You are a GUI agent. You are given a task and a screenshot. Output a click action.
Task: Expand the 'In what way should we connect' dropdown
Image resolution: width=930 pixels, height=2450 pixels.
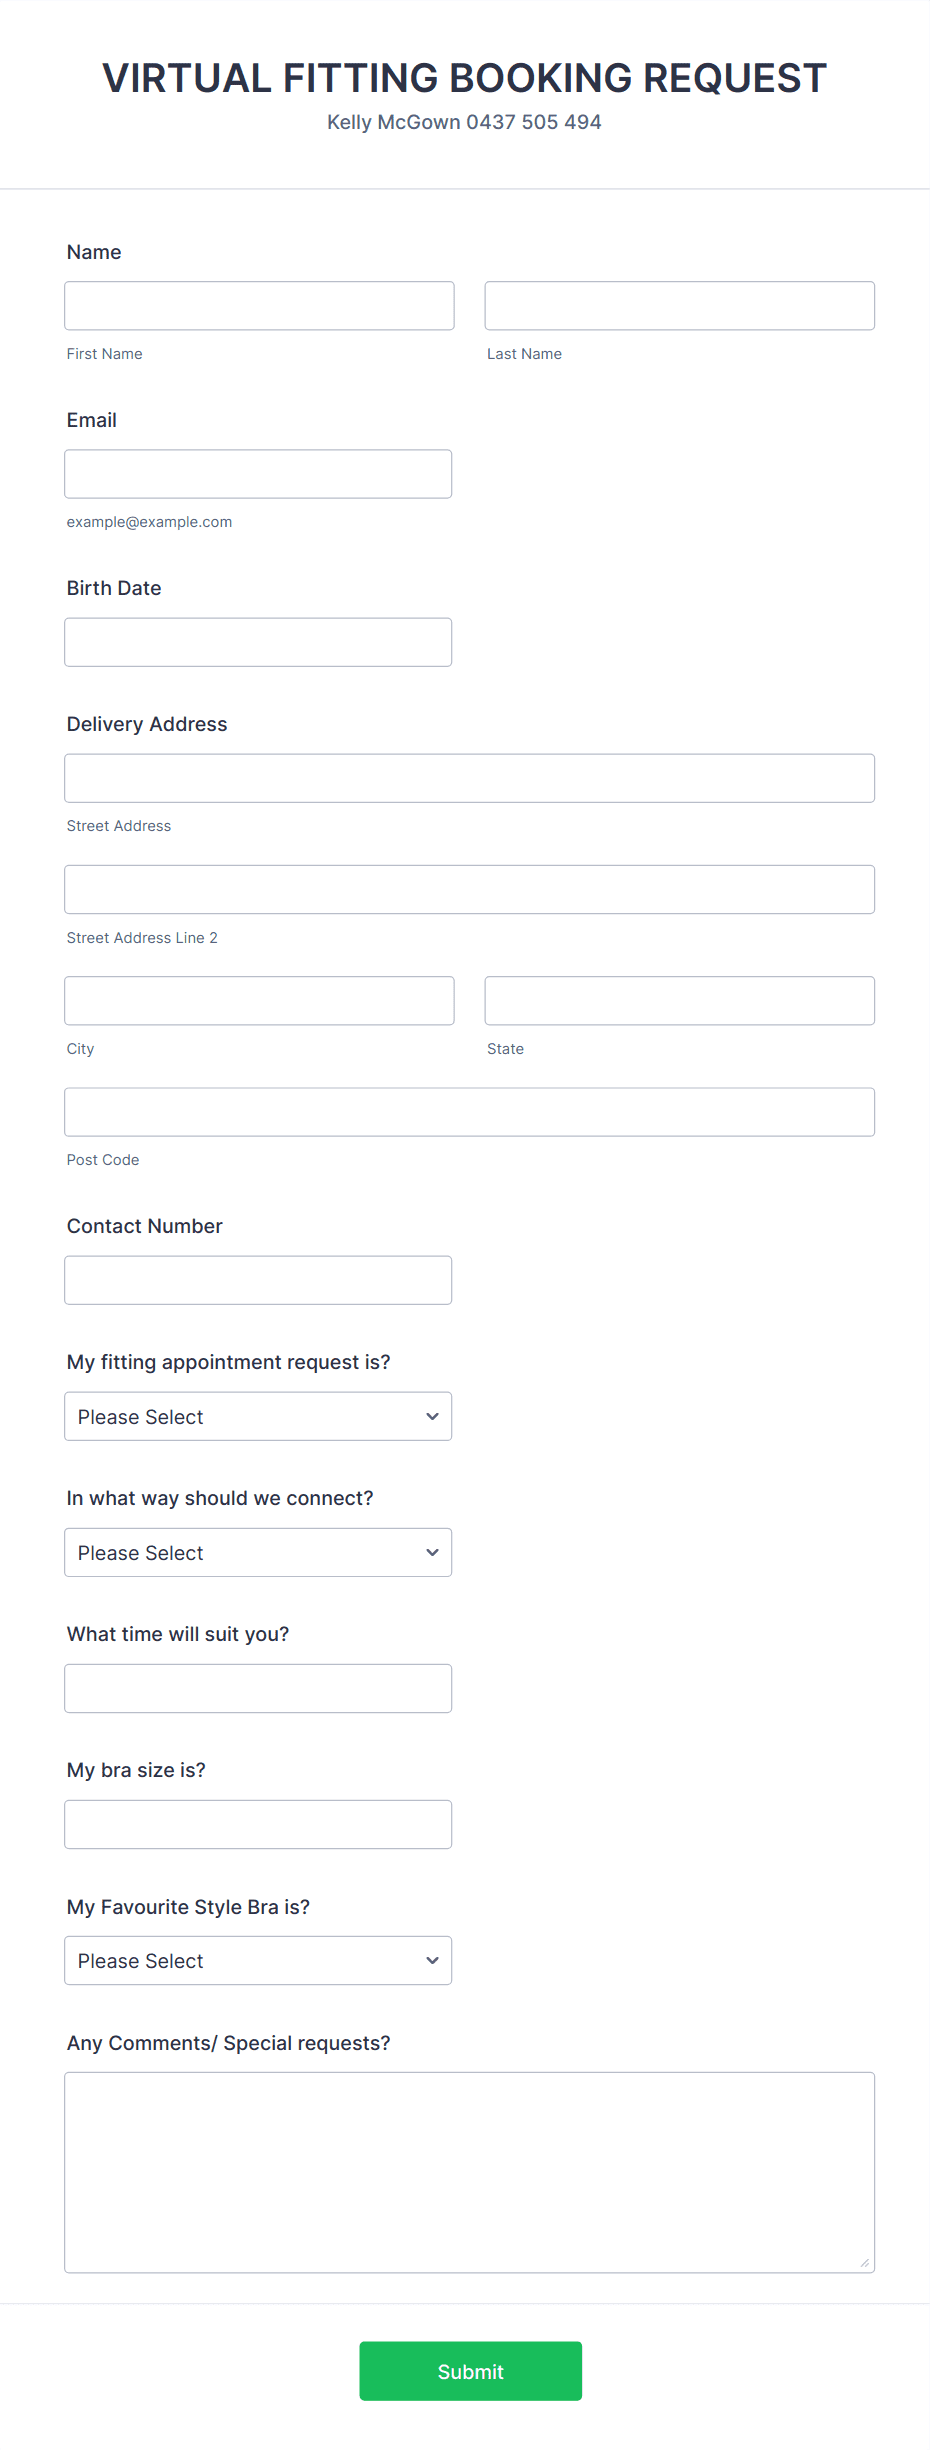click(258, 1552)
